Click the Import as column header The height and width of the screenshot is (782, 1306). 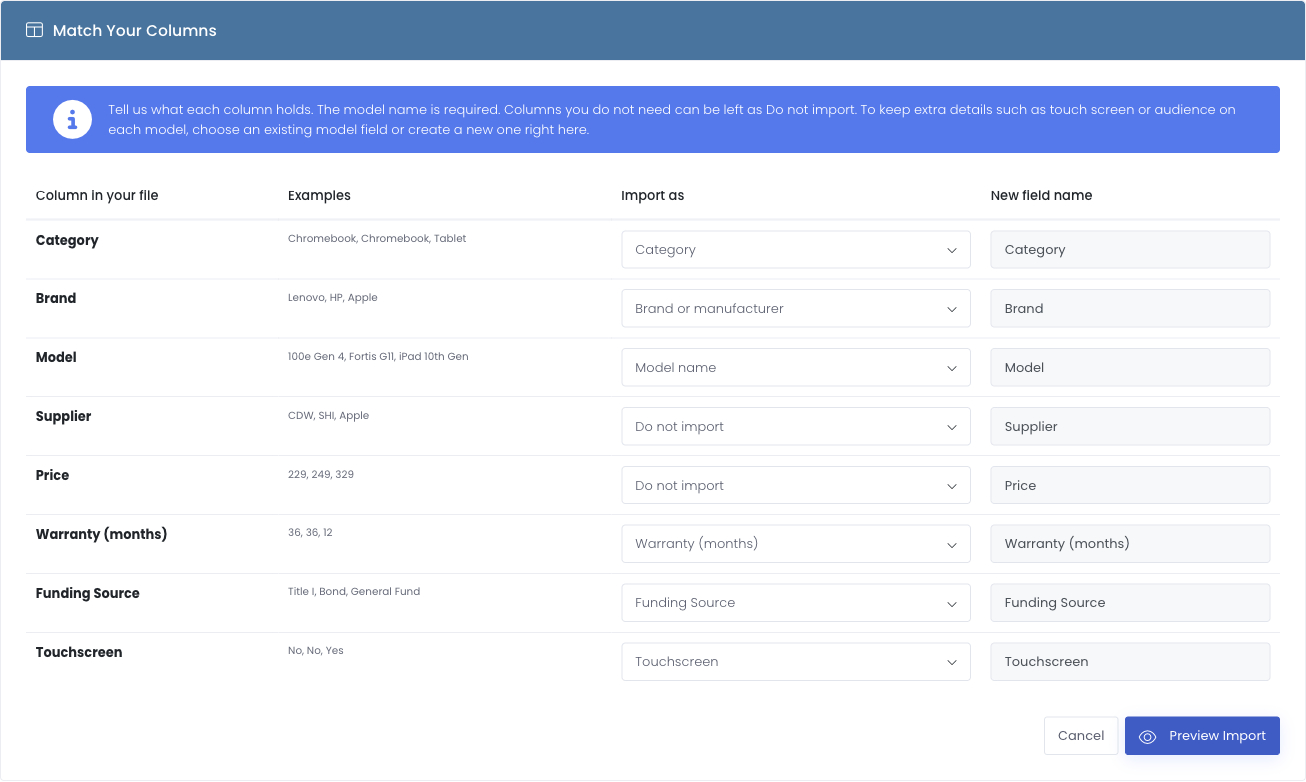tap(653, 196)
